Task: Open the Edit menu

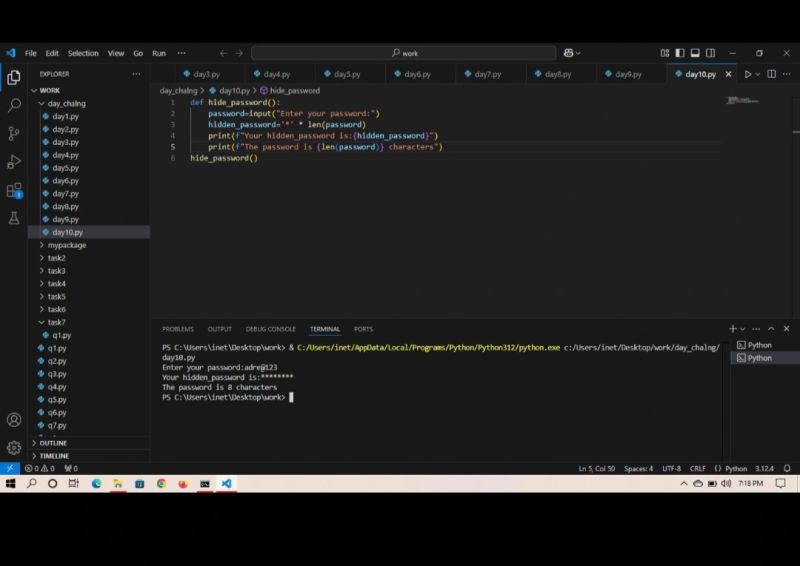Action: click(52, 53)
